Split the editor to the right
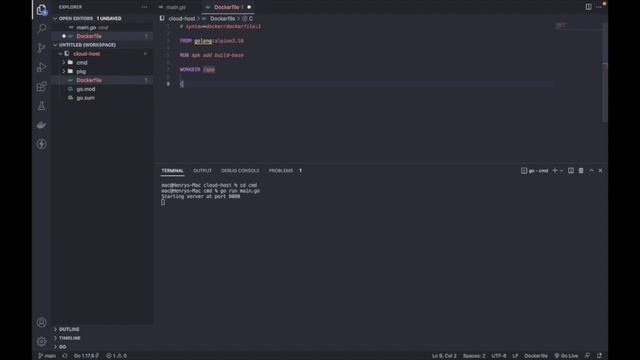This screenshot has width=640, height=360. 588,7
